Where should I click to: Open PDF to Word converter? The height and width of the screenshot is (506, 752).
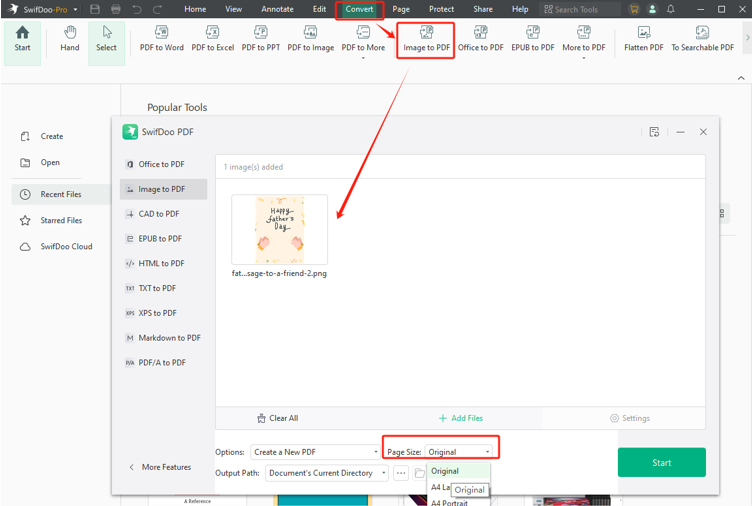click(x=162, y=39)
